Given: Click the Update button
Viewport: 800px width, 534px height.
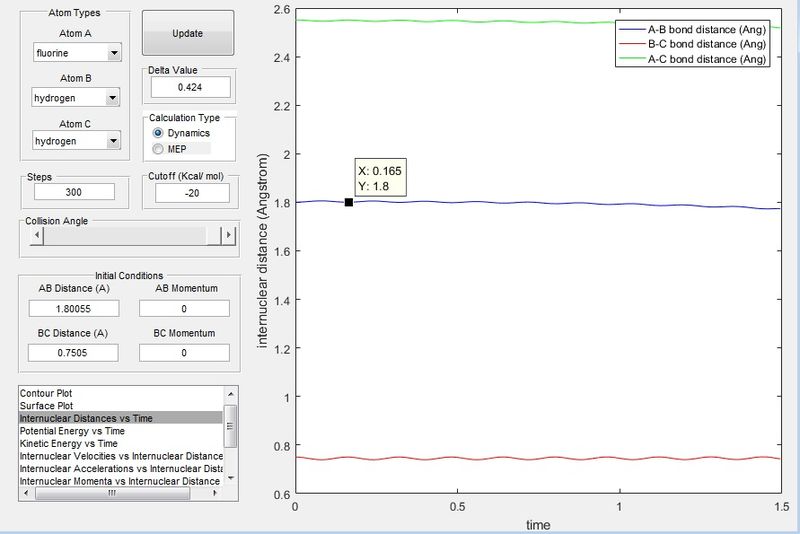Looking at the screenshot, I should (x=188, y=33).
